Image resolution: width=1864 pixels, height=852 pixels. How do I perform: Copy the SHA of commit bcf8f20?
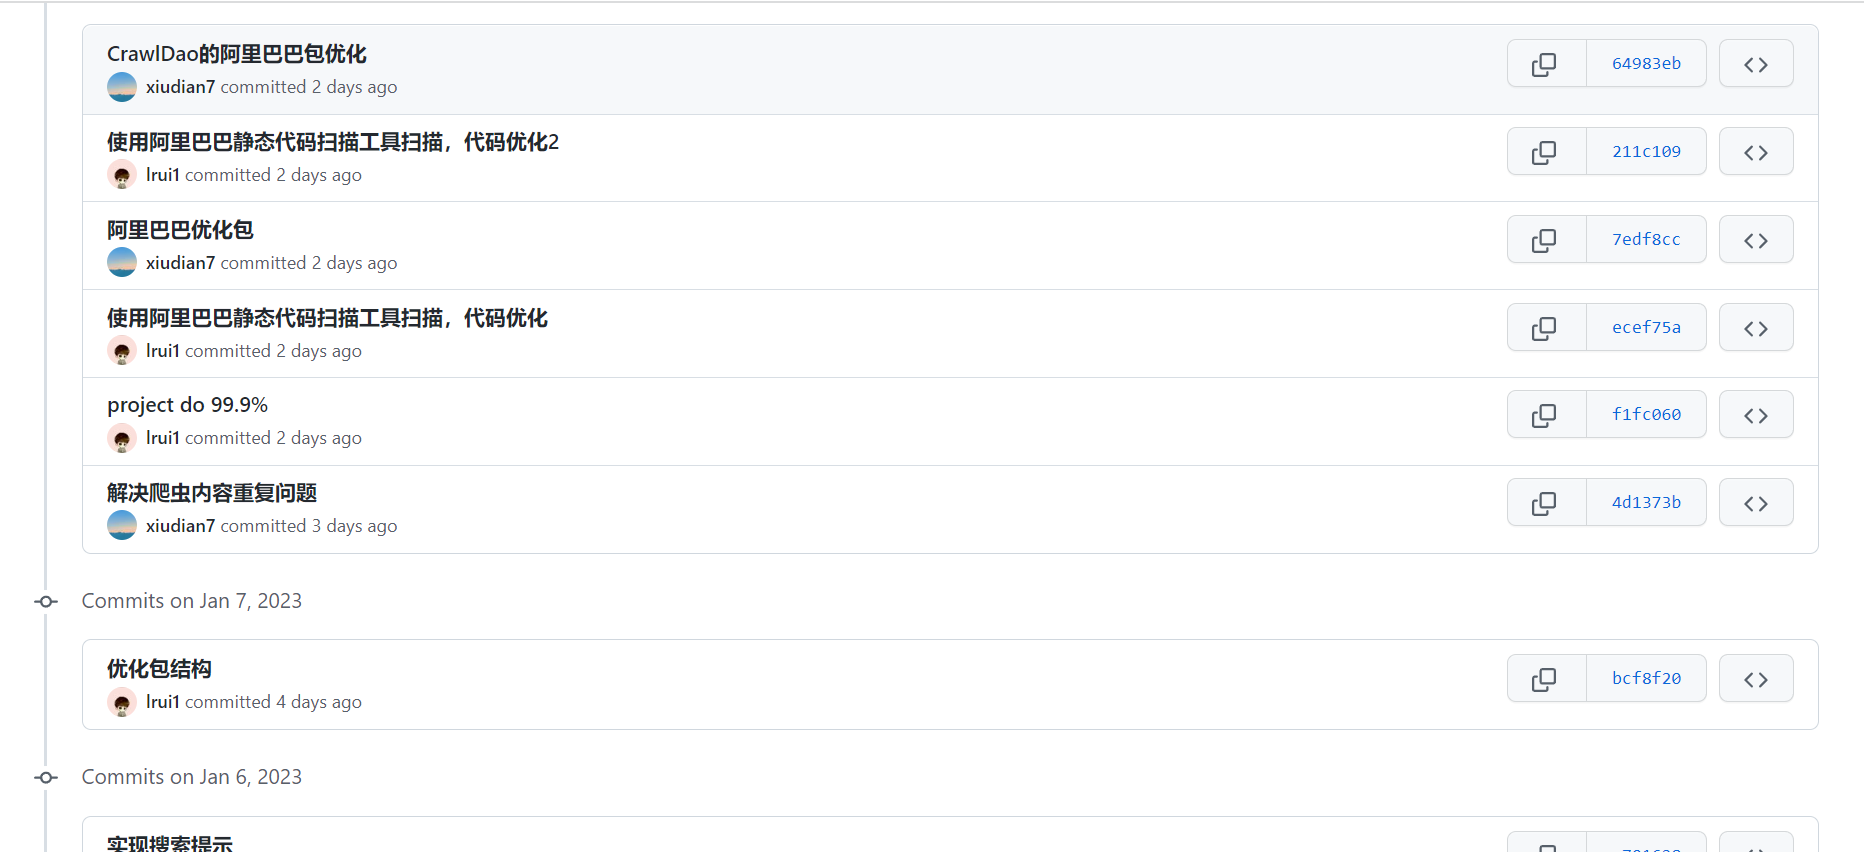(1545, 679)
